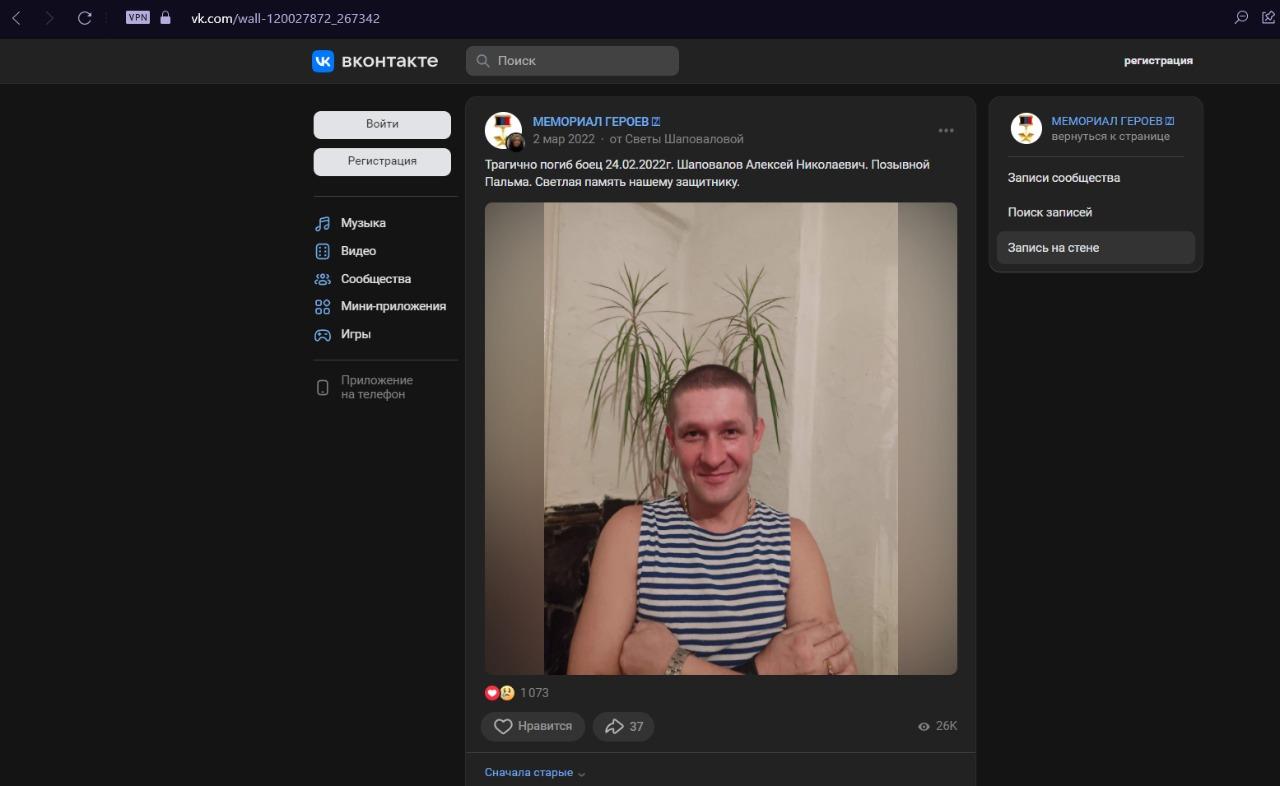Reload the page with refresh icon
Screen dimensions: 1280x786
[85, 18]
